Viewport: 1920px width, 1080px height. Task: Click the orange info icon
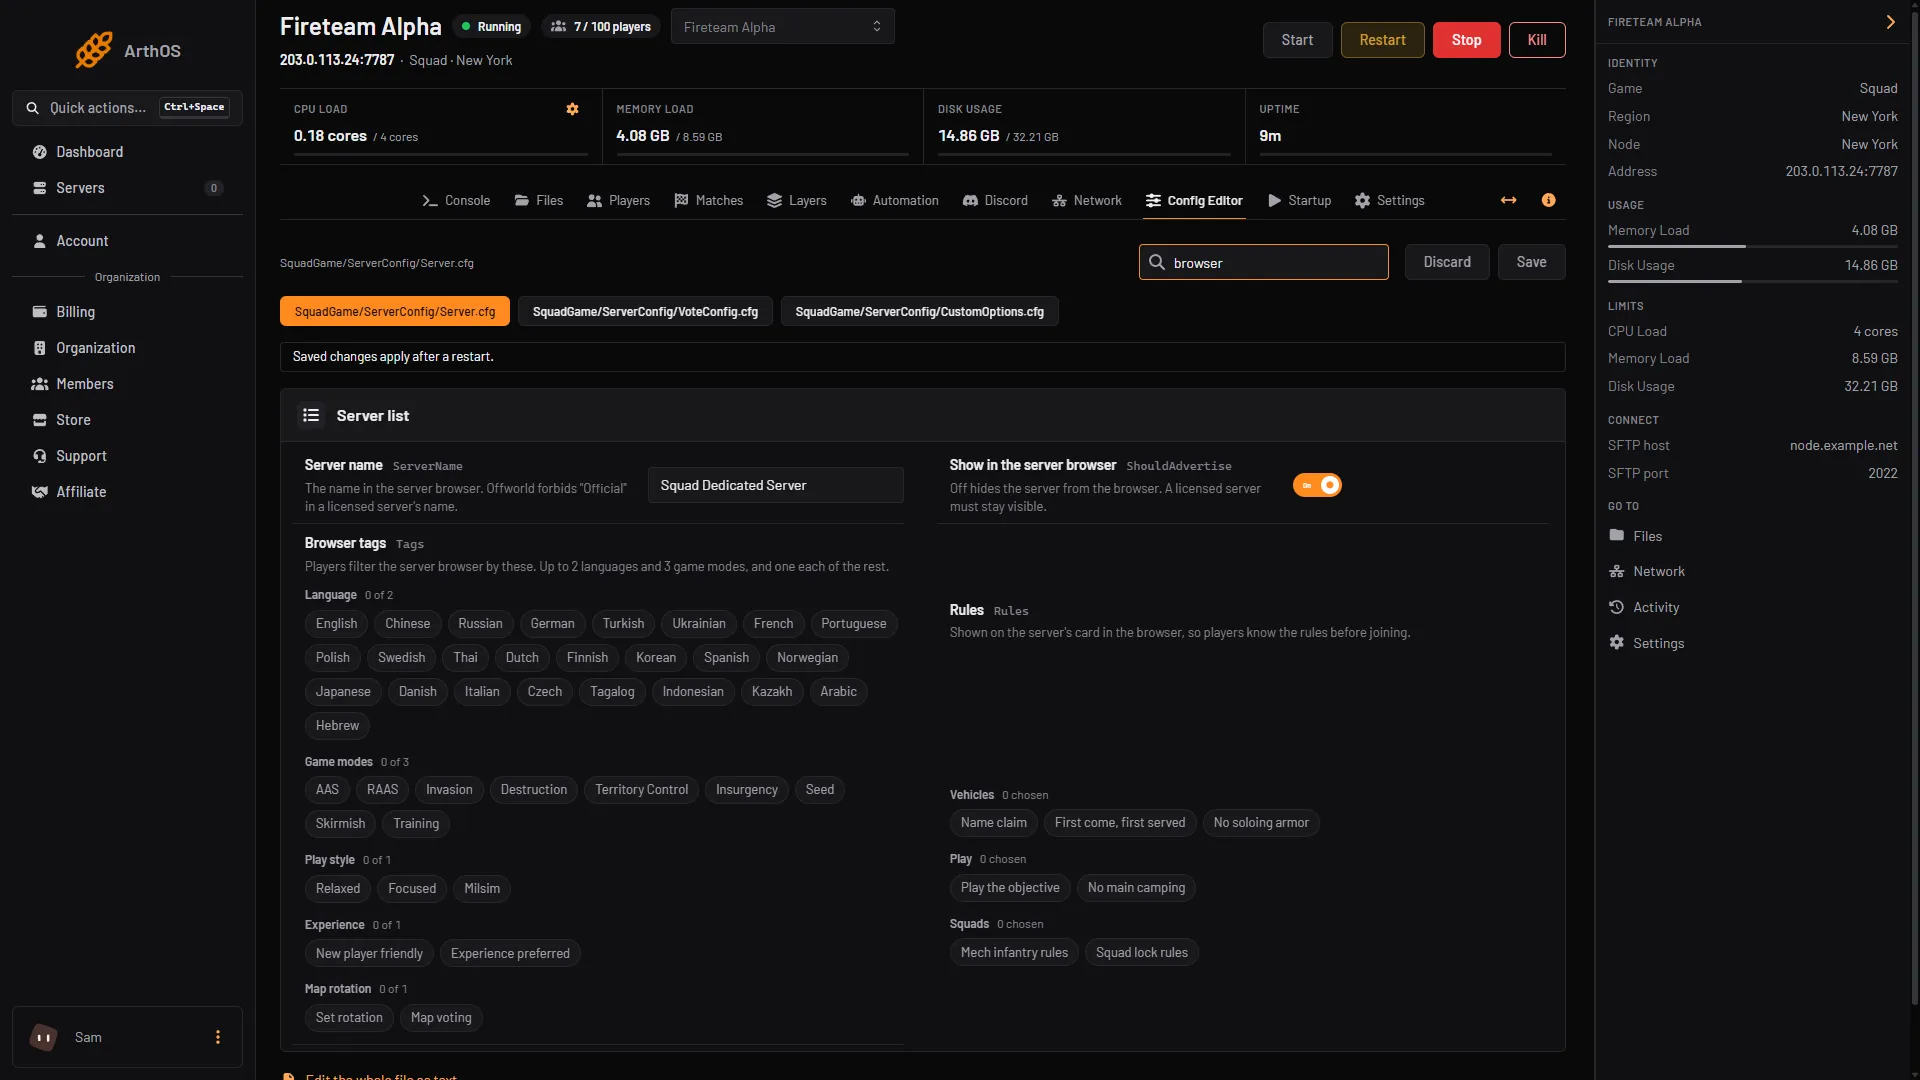coord(1548,200)
